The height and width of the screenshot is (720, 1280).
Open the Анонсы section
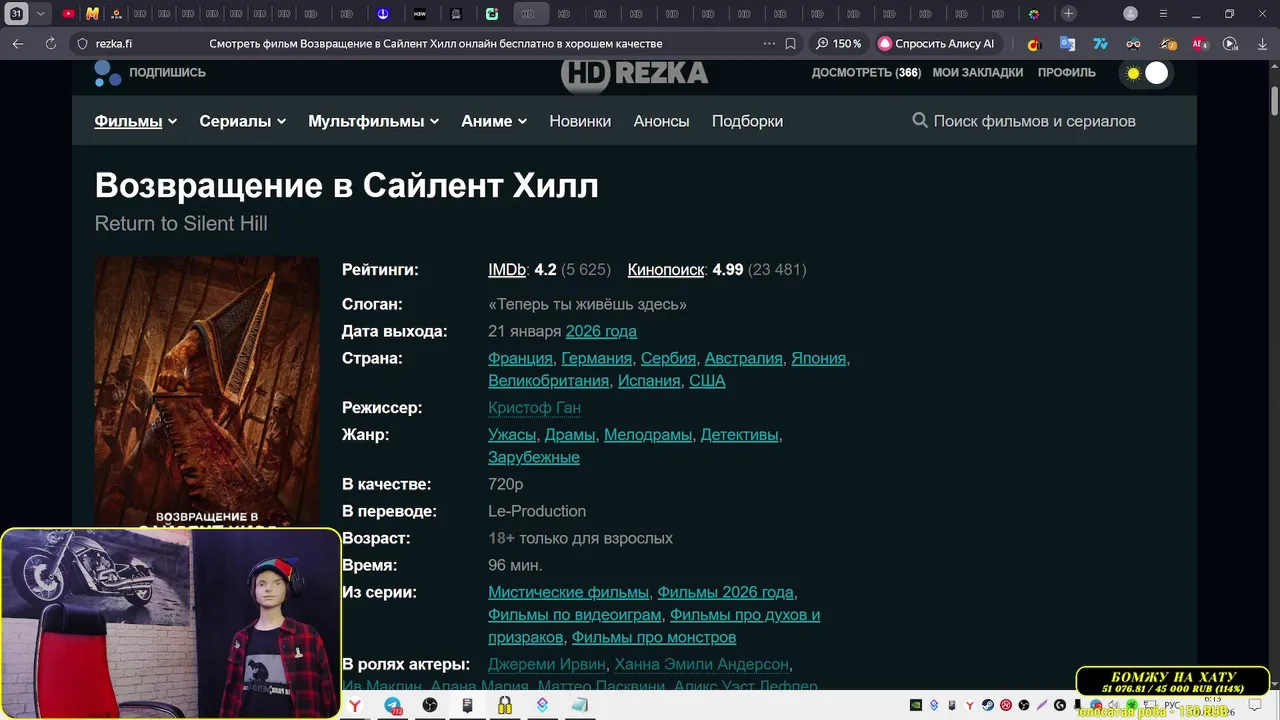click(x=661, y=121)
